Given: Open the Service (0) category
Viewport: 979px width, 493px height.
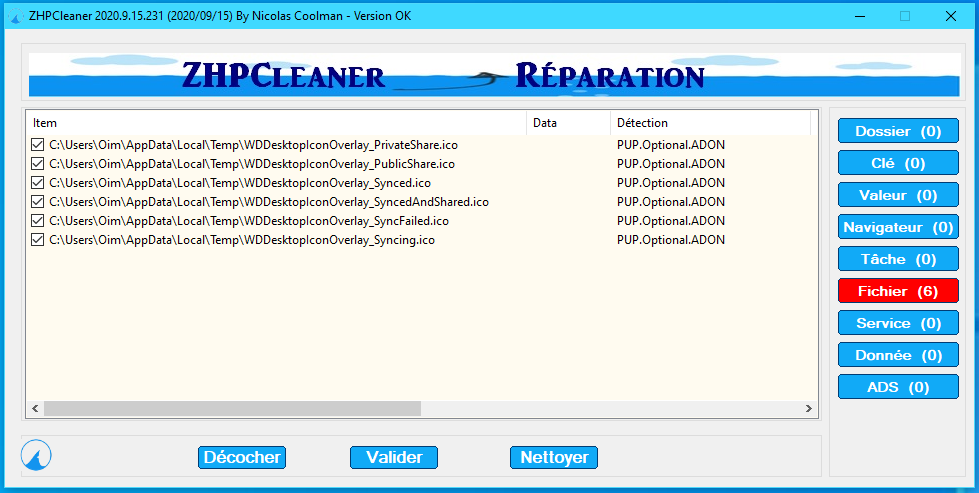Looking at the screenshot, I should point(898,323).
